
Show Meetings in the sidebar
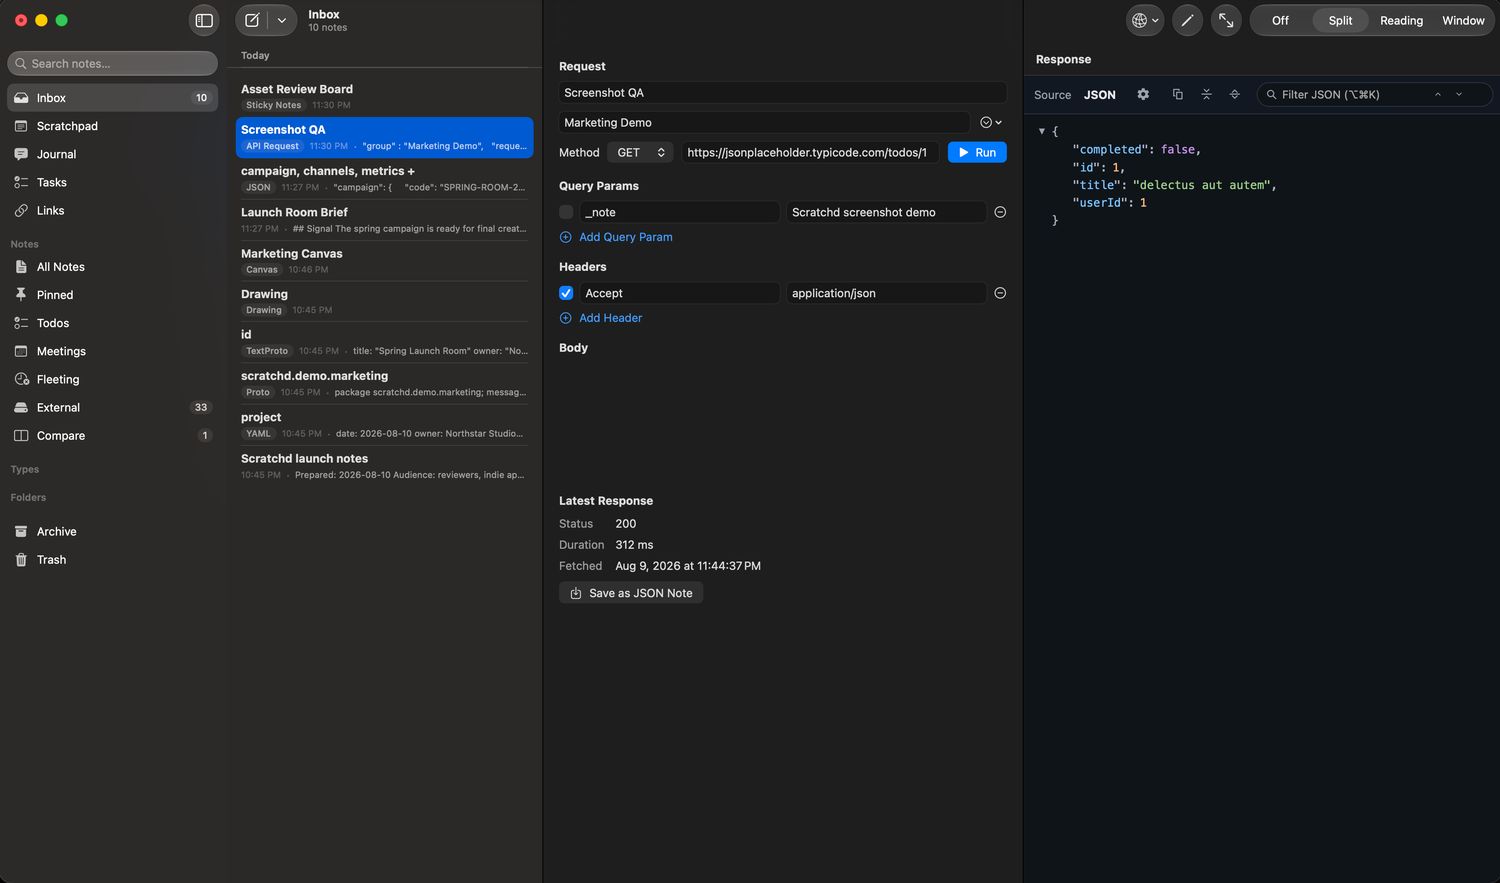pos(112,351)
